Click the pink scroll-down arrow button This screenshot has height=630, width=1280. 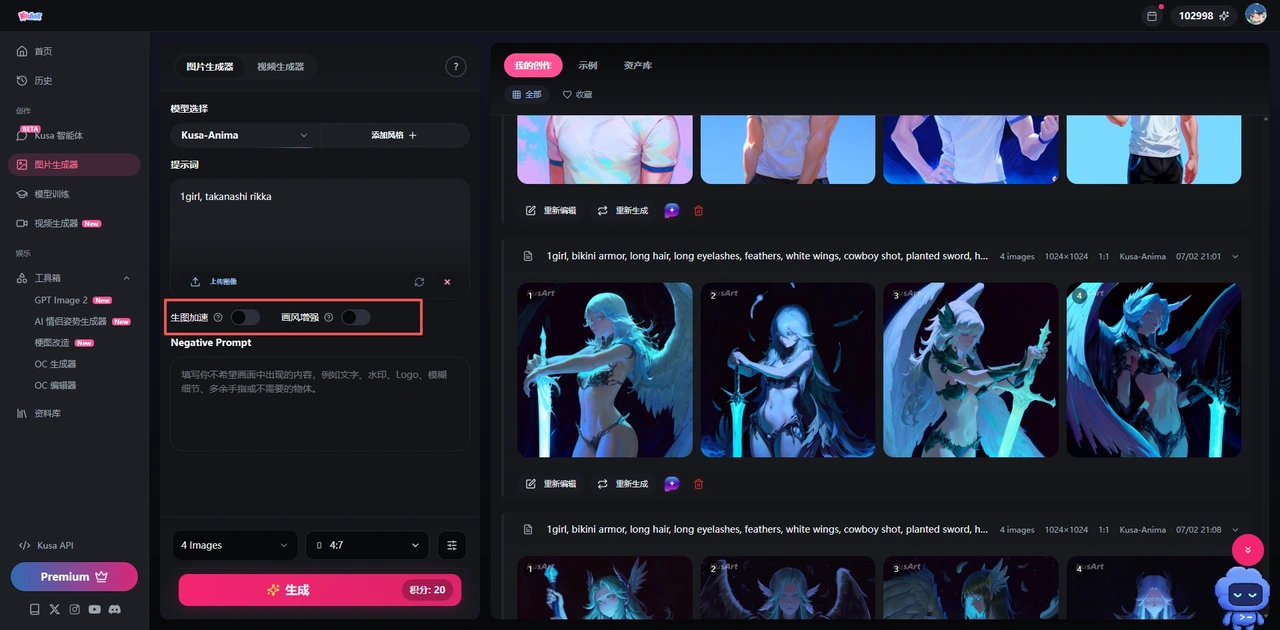point(1248,550)
